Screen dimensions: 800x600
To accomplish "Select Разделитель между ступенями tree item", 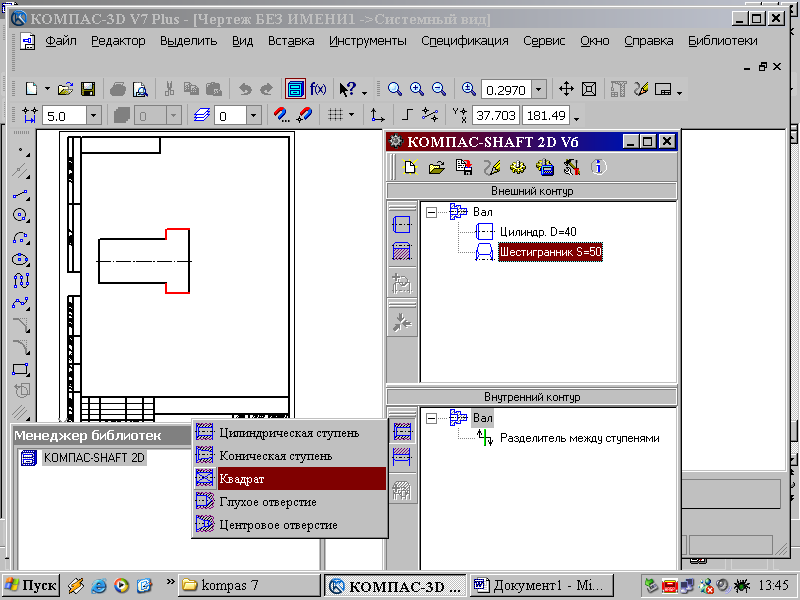I will (x=580, y=438).
